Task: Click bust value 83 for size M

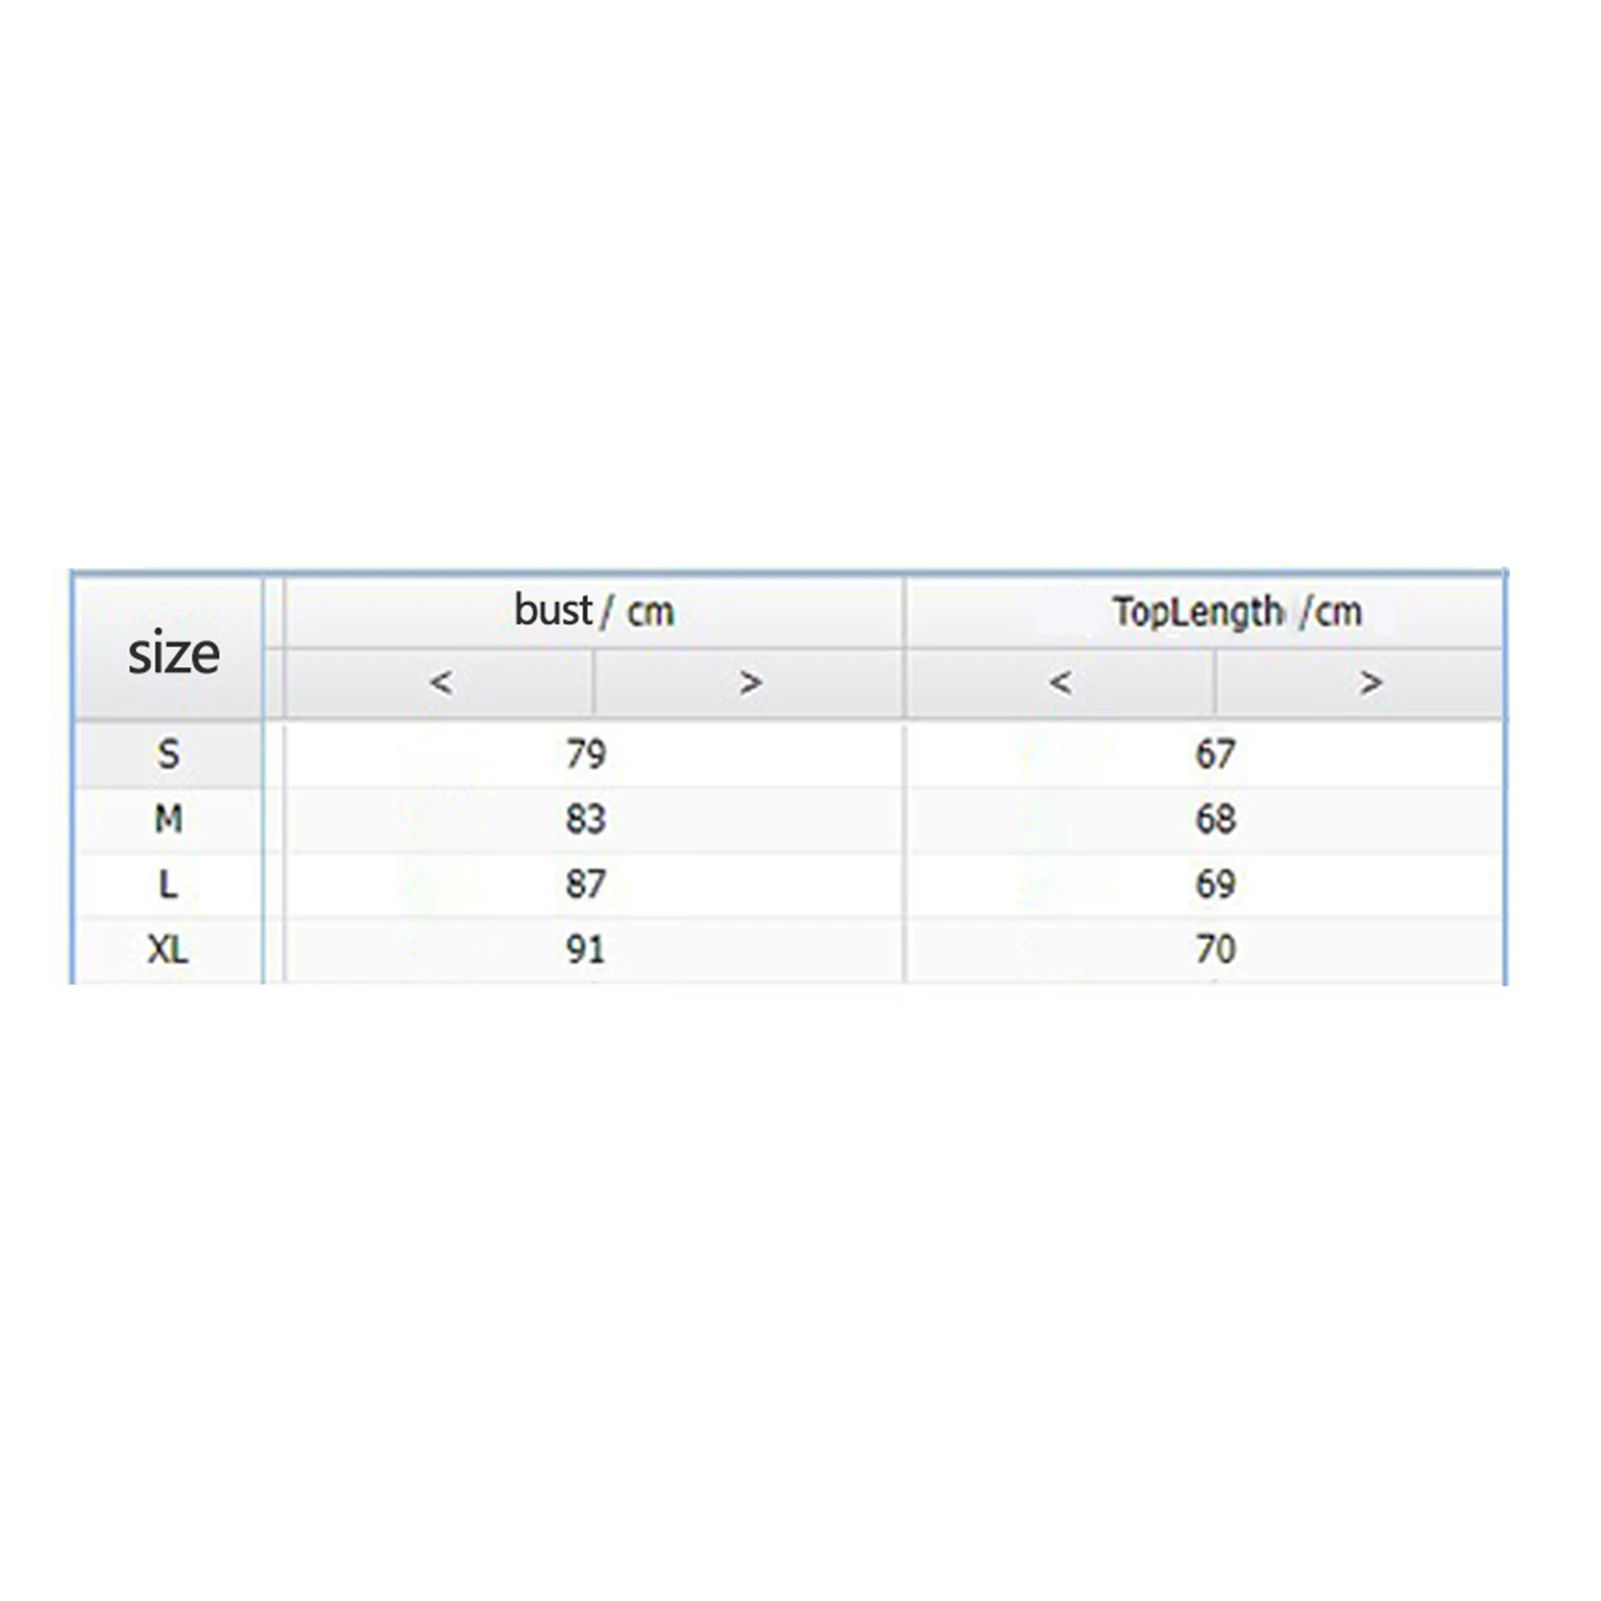Action: [x=586, y=820]
